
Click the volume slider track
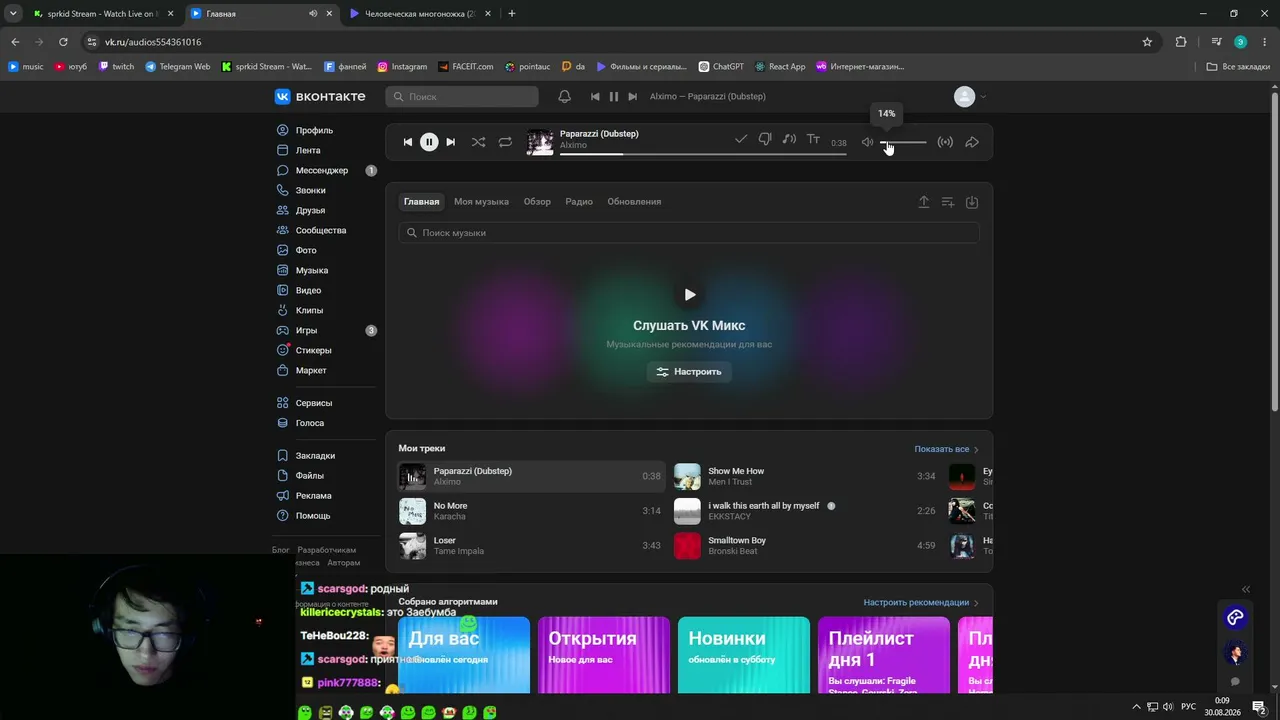(903, 142)
